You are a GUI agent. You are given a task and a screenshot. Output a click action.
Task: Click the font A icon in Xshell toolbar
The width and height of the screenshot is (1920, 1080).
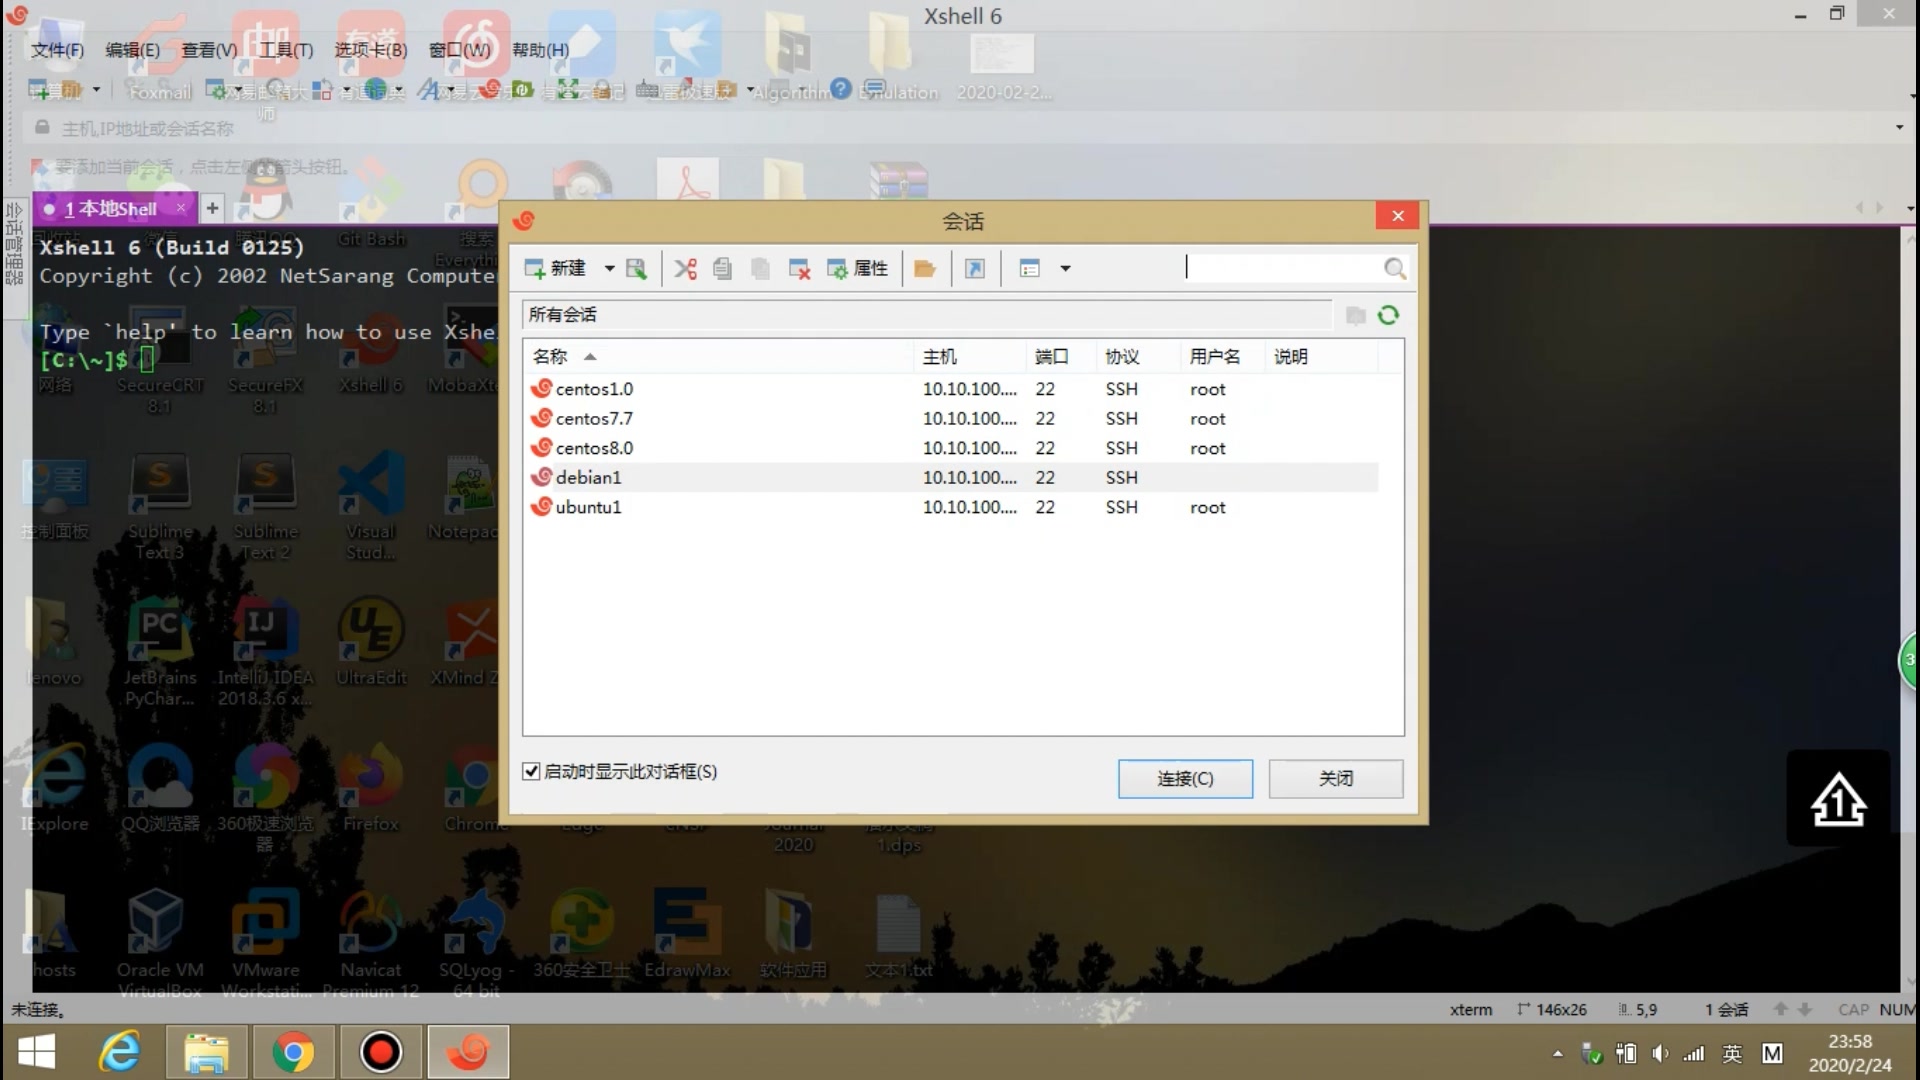(428, 90)
